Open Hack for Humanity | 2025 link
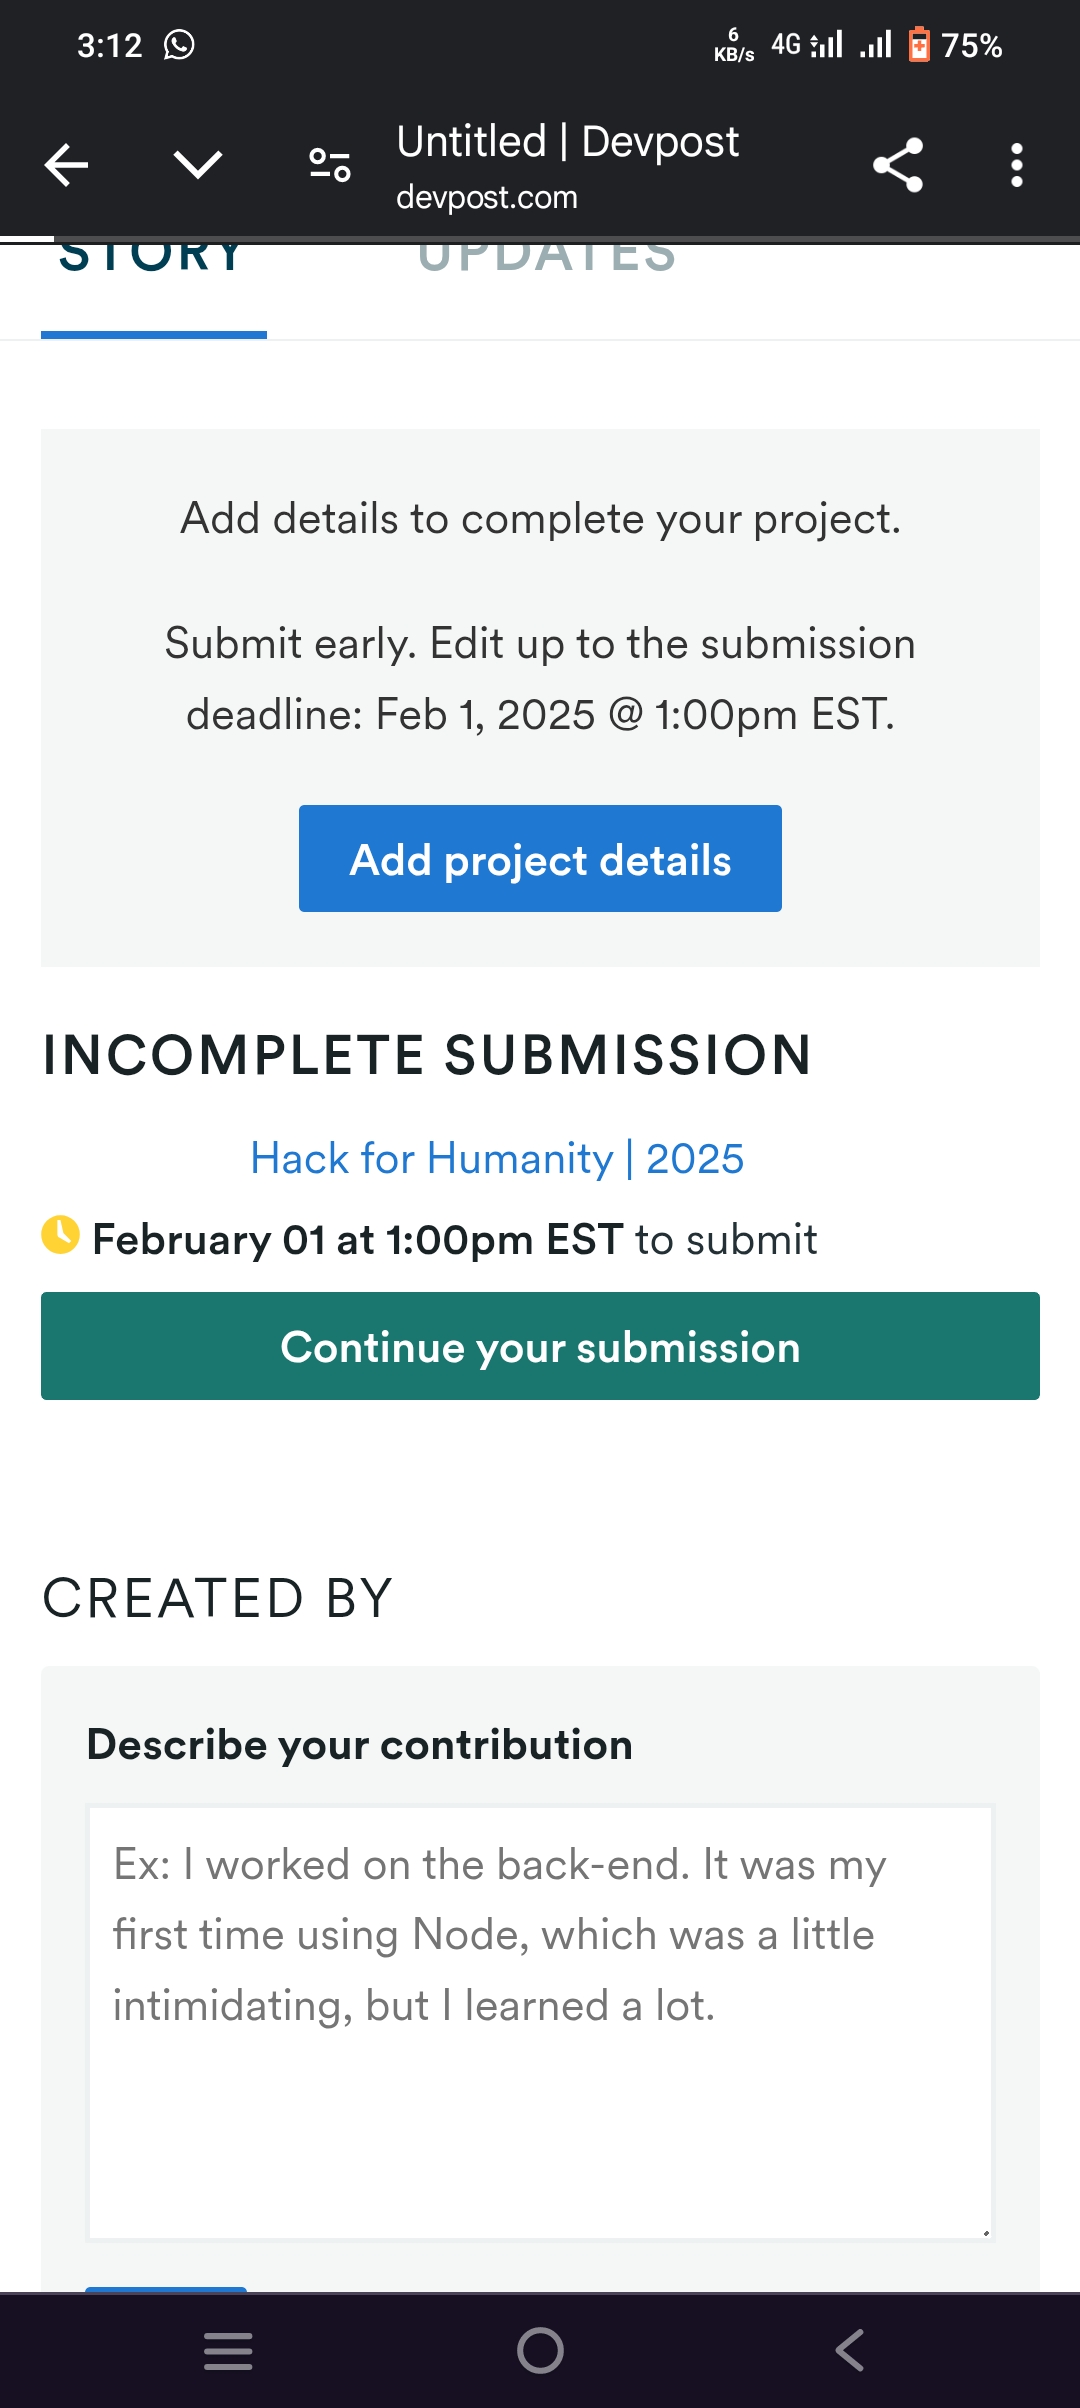1080x2408 pixels. tap(497, 1159)
